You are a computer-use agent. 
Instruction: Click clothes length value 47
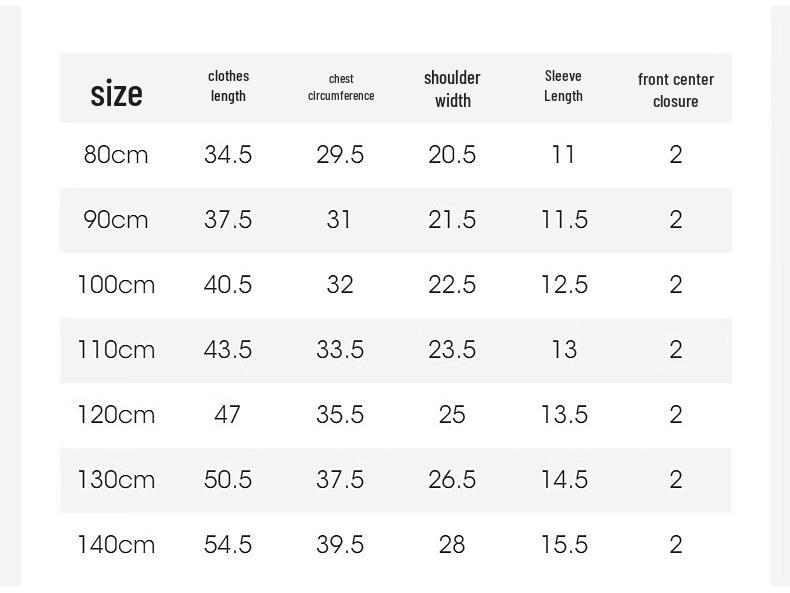pyautogui.click(x=227, y=414)
